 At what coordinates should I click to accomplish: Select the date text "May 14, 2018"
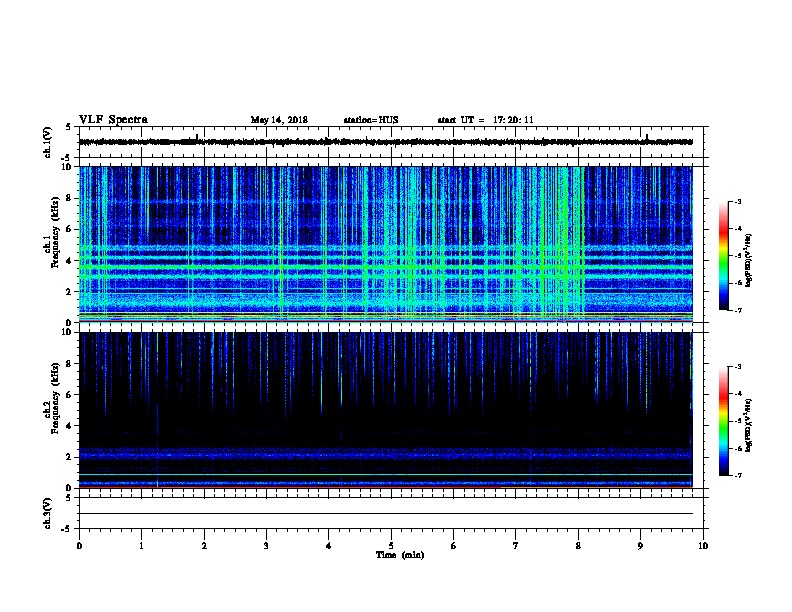coord(279,120)
